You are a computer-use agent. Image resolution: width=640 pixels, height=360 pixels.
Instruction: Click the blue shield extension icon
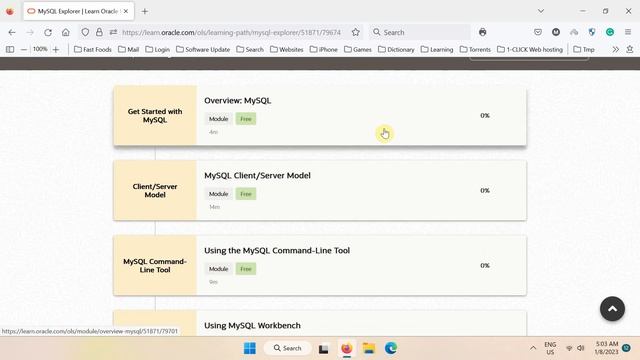pos(592,32)
